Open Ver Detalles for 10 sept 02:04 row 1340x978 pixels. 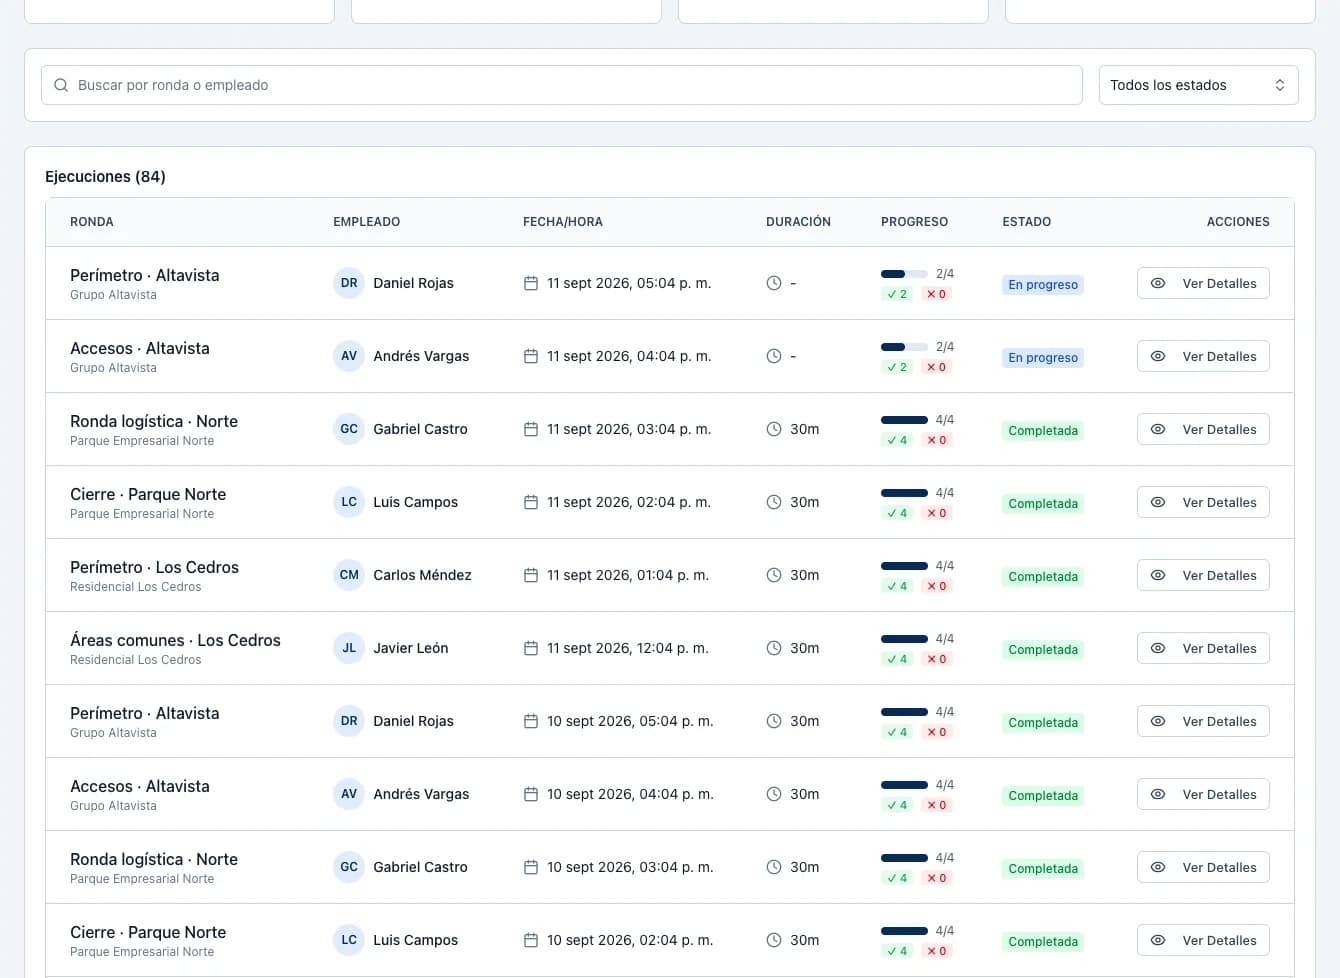click(x=1203, y=940)
